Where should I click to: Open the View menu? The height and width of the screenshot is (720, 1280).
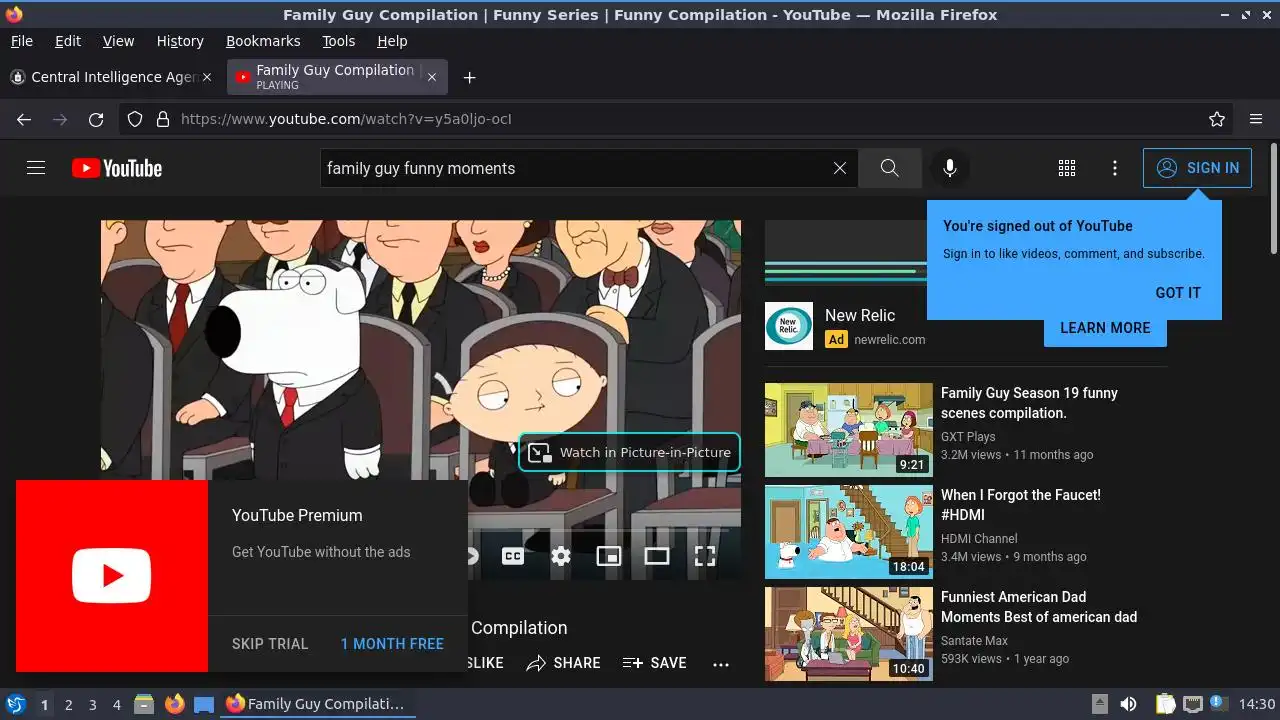click(118, 41)
